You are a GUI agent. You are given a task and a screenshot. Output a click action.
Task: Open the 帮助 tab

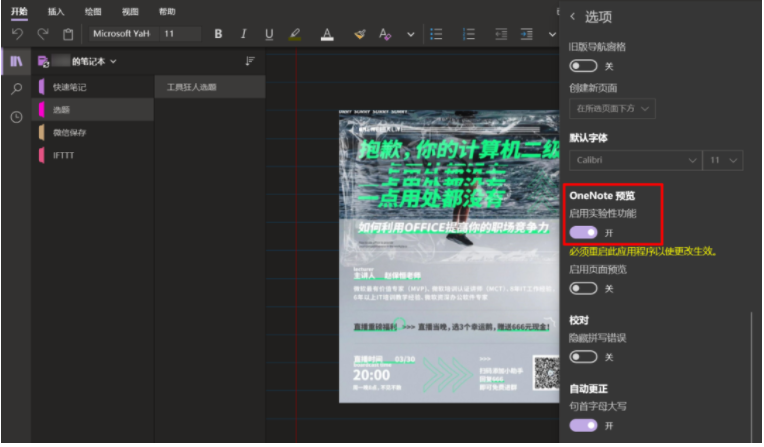[167, 11]
